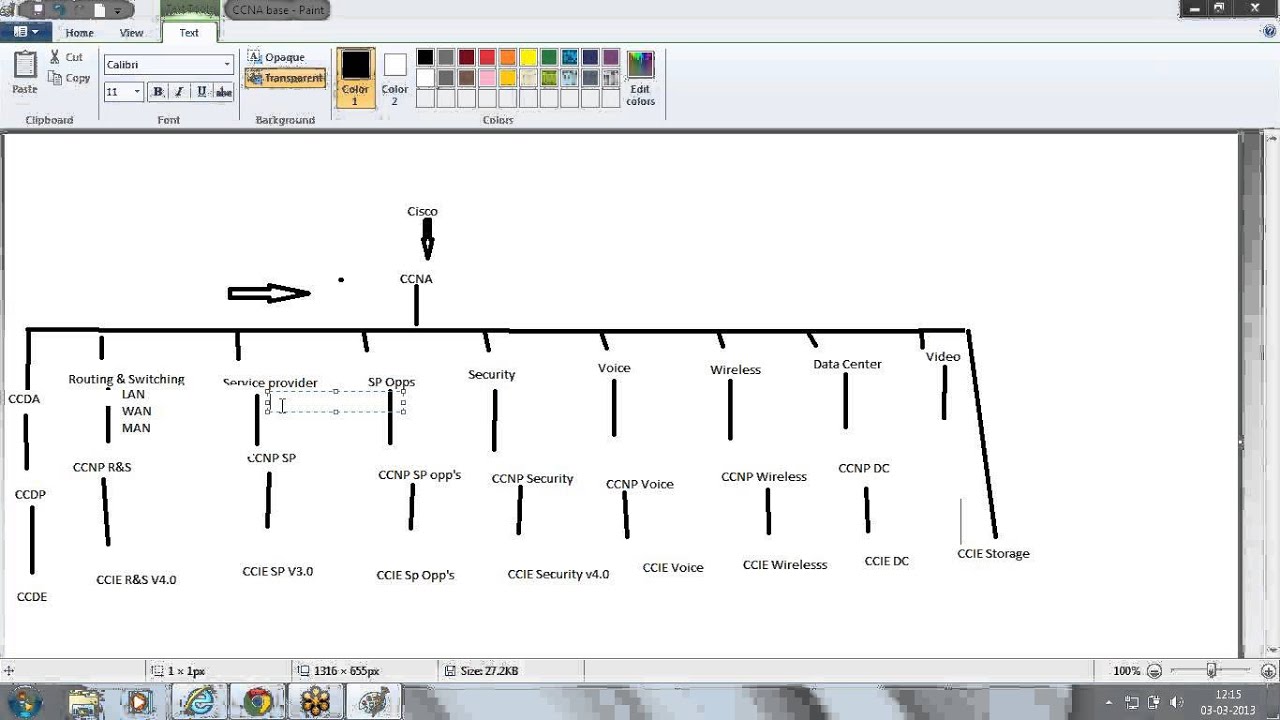
Task: Toggle Underline text formatting
Action: (201, 91)
